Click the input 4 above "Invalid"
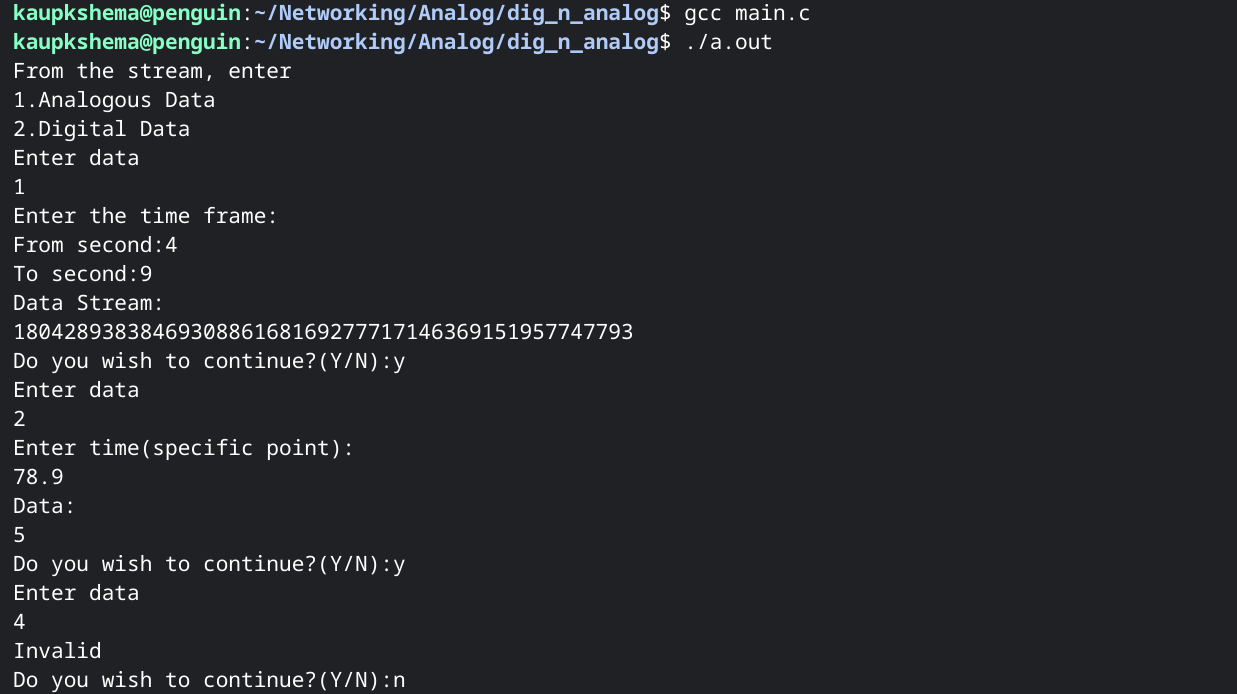 (19, 622)
